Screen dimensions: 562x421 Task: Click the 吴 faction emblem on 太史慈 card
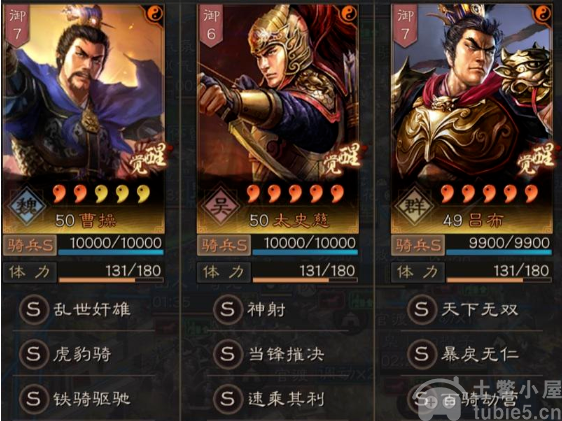220,207
